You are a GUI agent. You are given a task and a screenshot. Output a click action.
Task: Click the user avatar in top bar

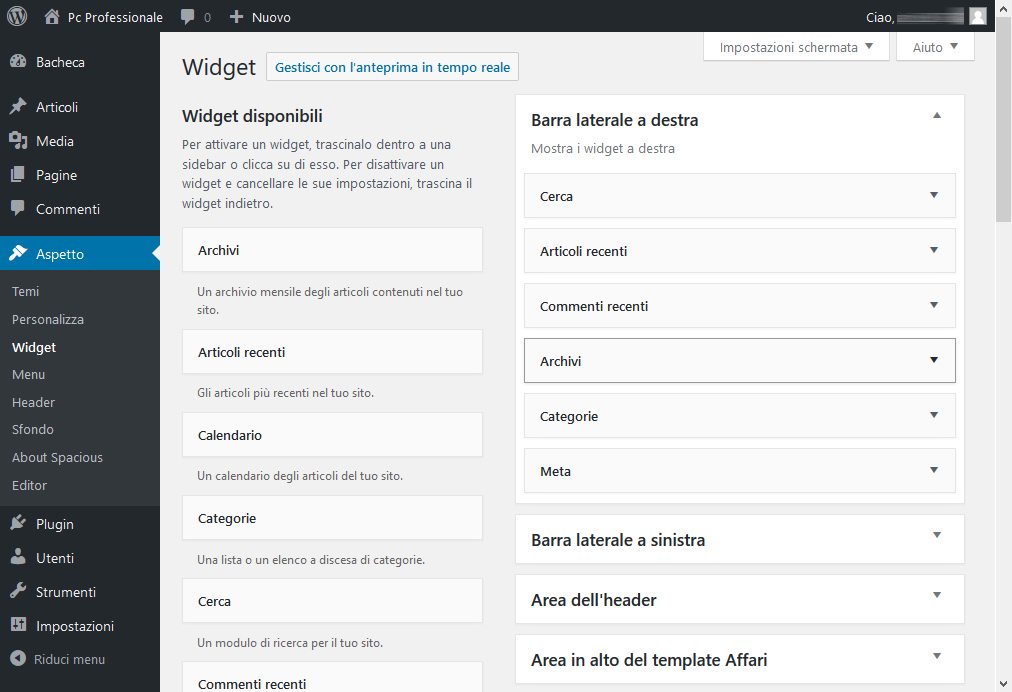977,16
